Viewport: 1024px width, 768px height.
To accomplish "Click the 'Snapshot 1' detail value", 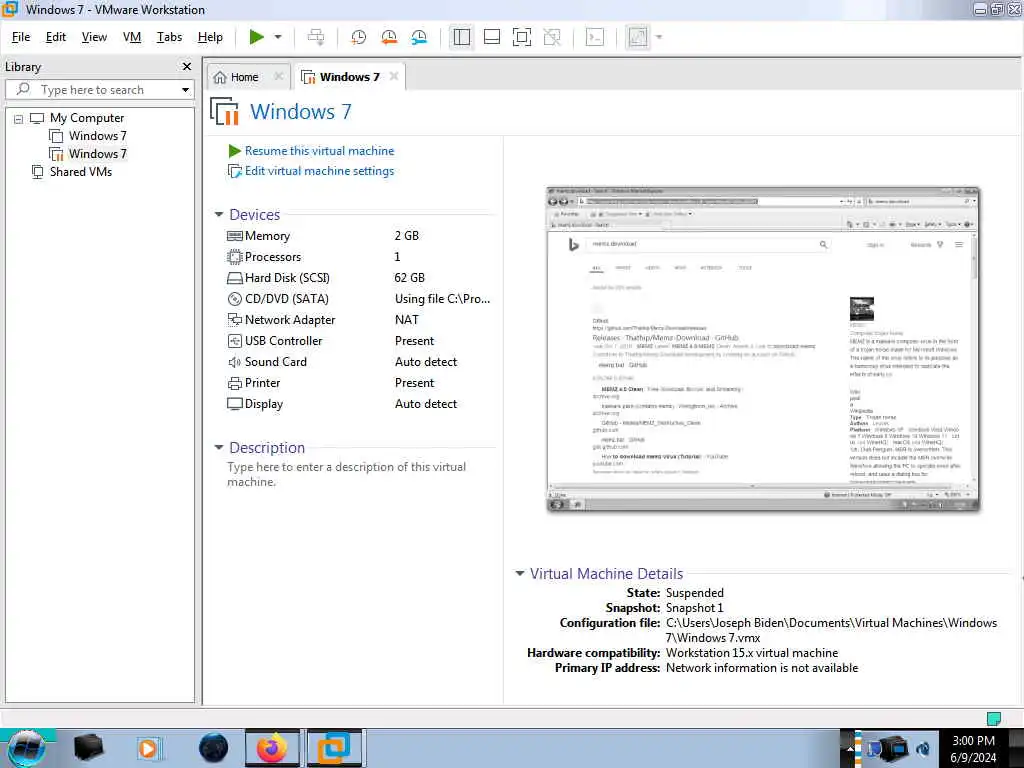I will (694, 608).
